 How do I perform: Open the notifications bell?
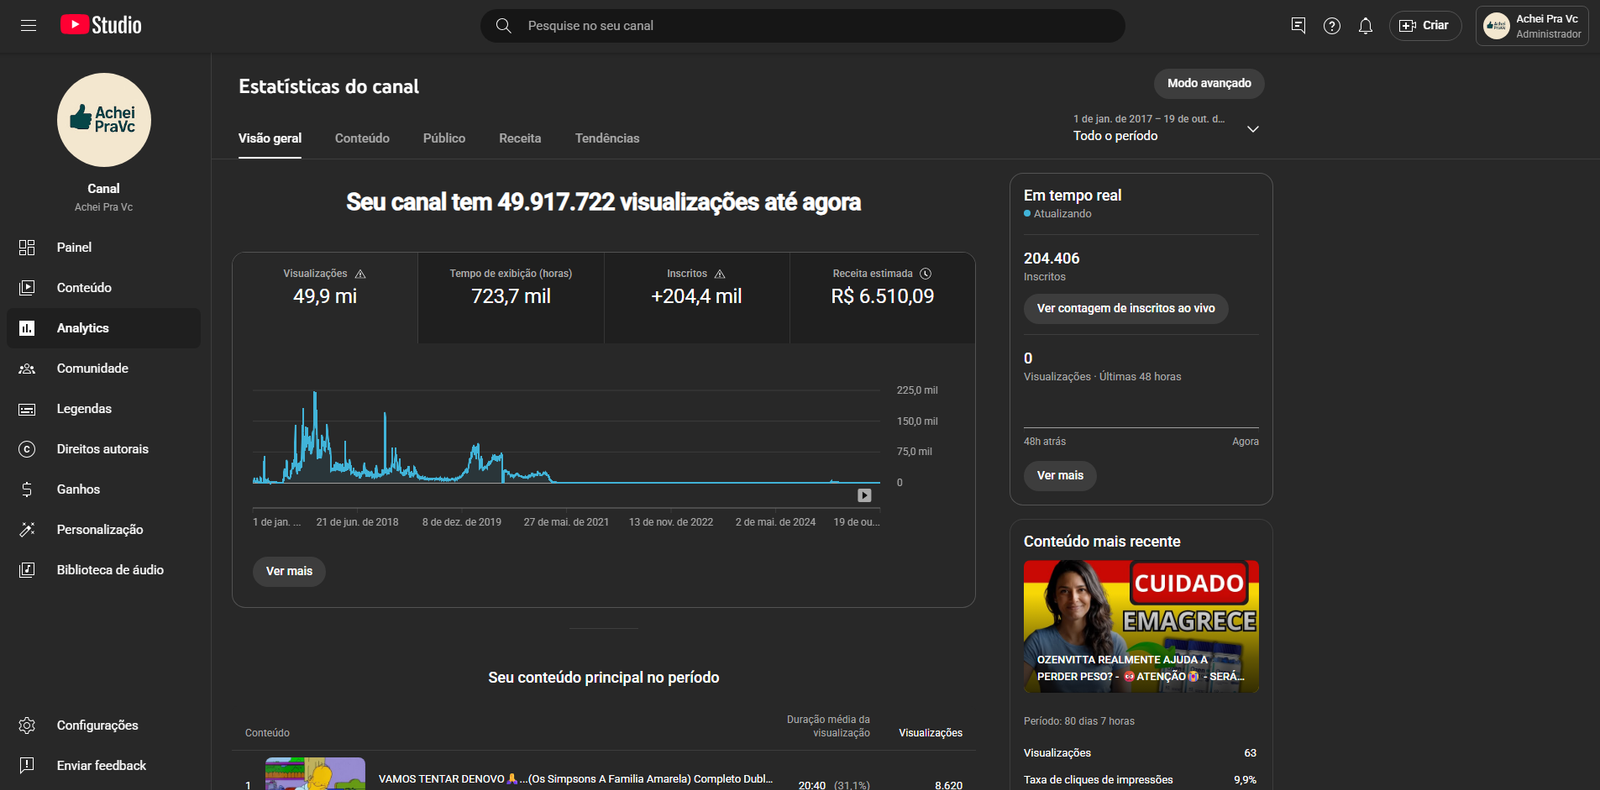[x=1365, y=26]
